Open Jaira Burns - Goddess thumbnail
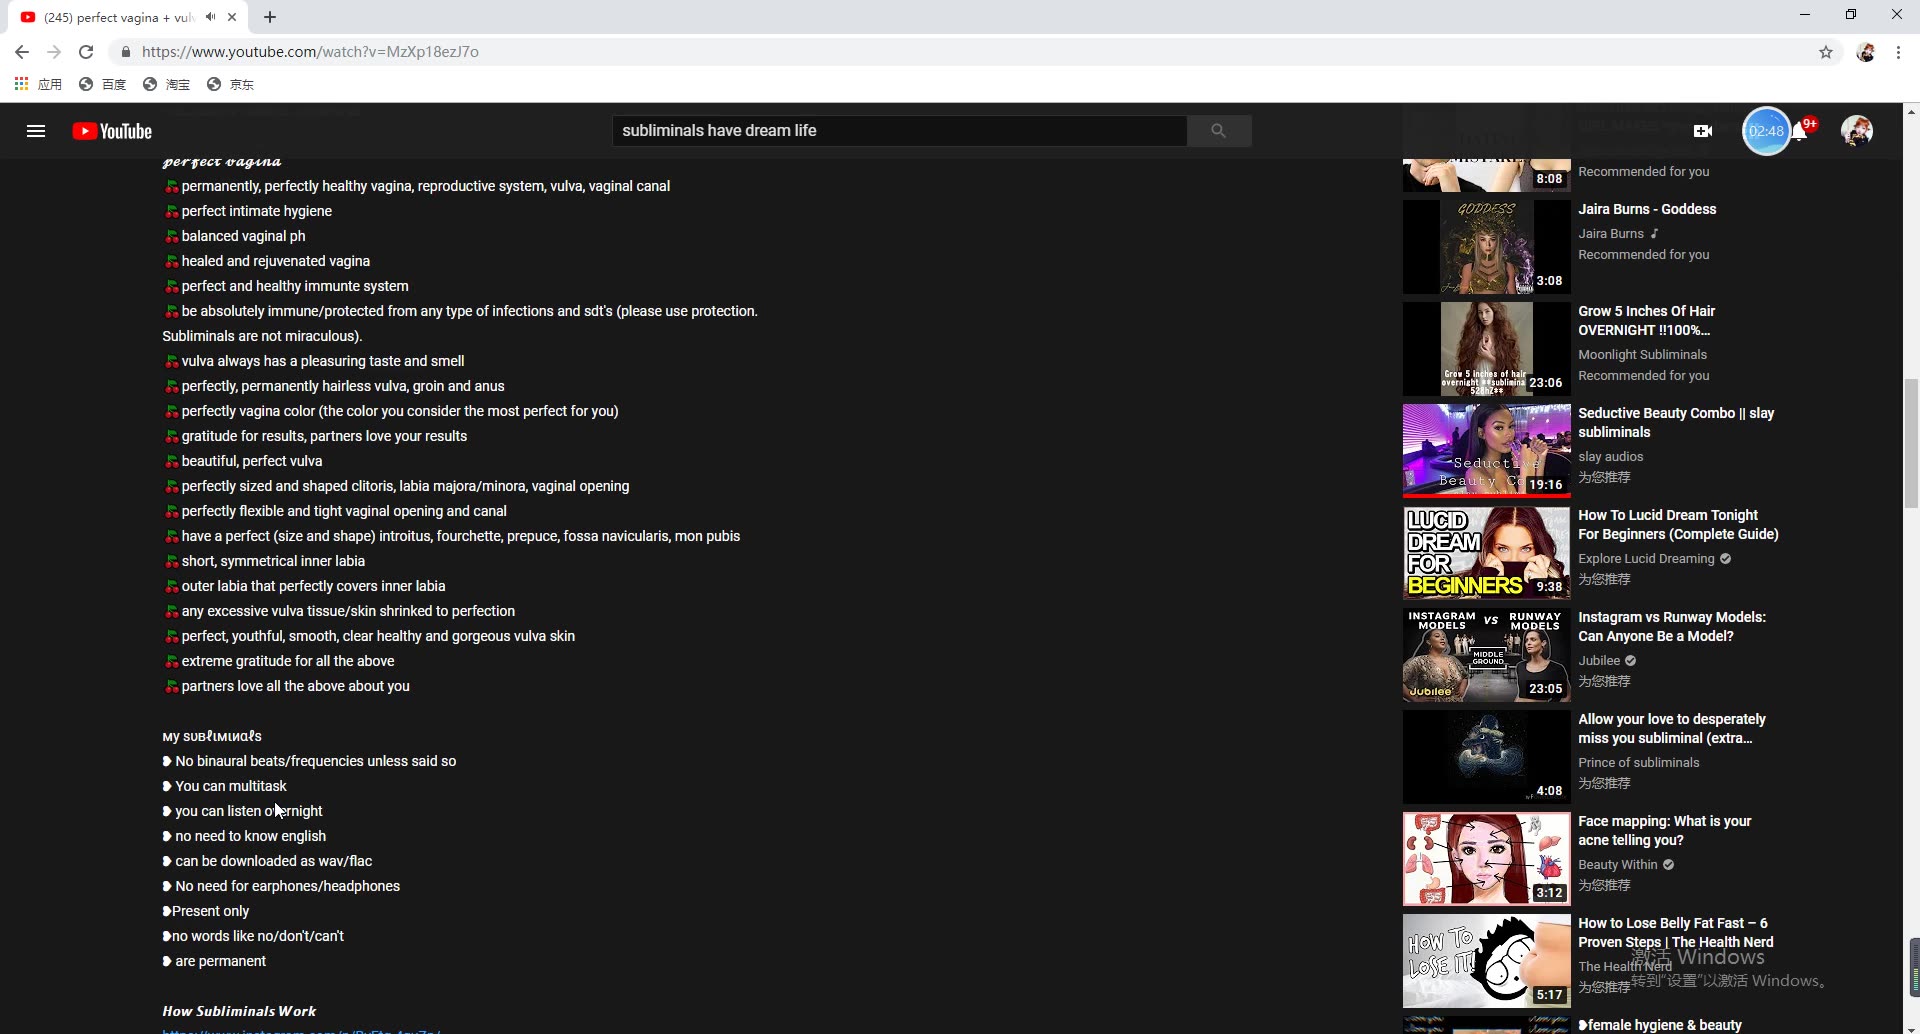This screenshot has width=1920, height=1034. (1486, 247)
